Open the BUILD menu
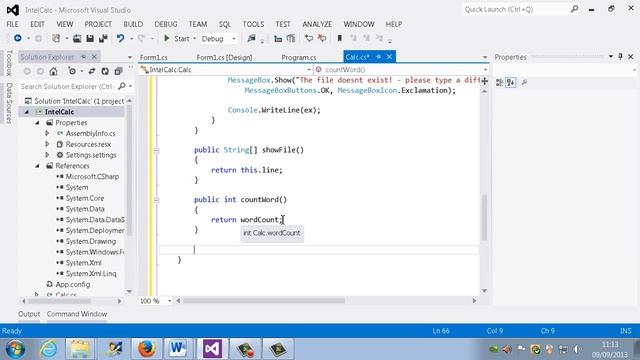 [x=133, y=24]
